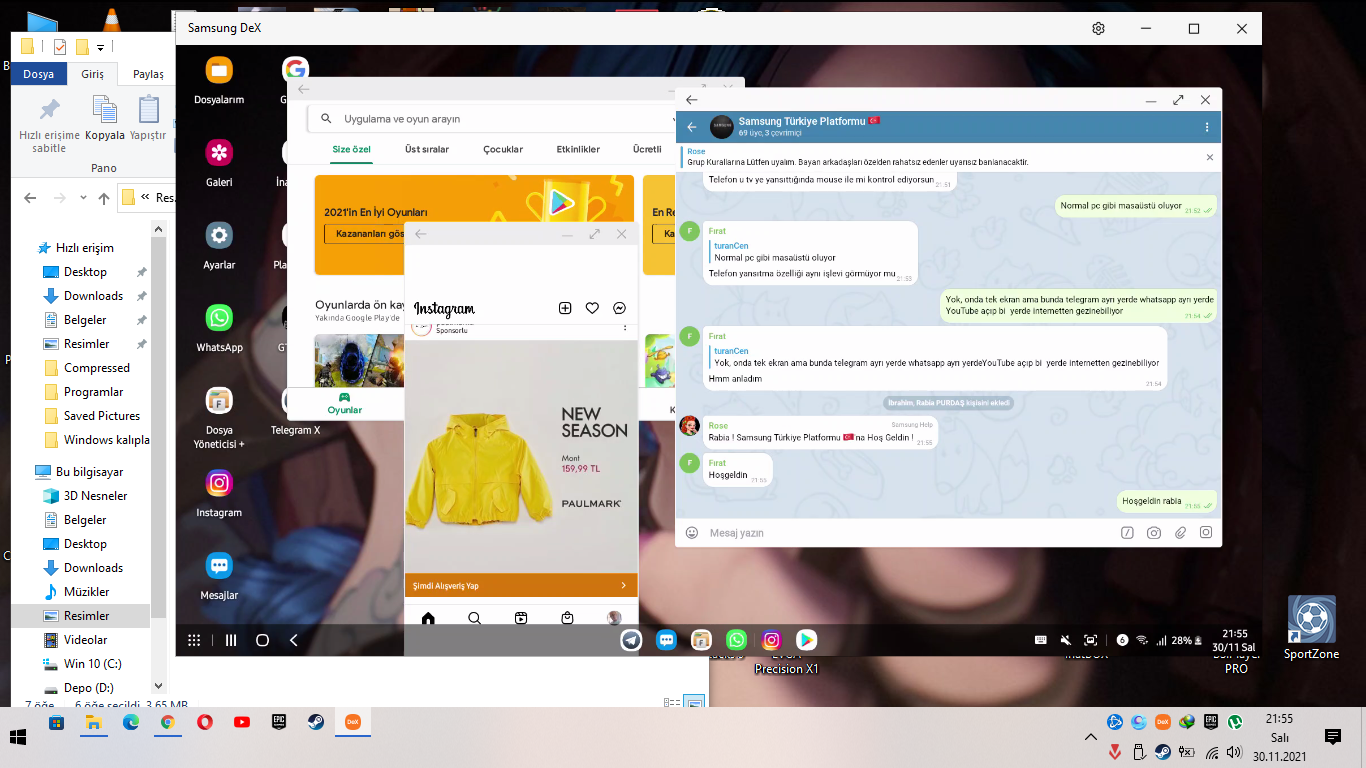Image resolution: width=1366 pixels, height=768 pixels.
Task: Click DeX back arrow navigation button
Action: [x=293, y=640]
